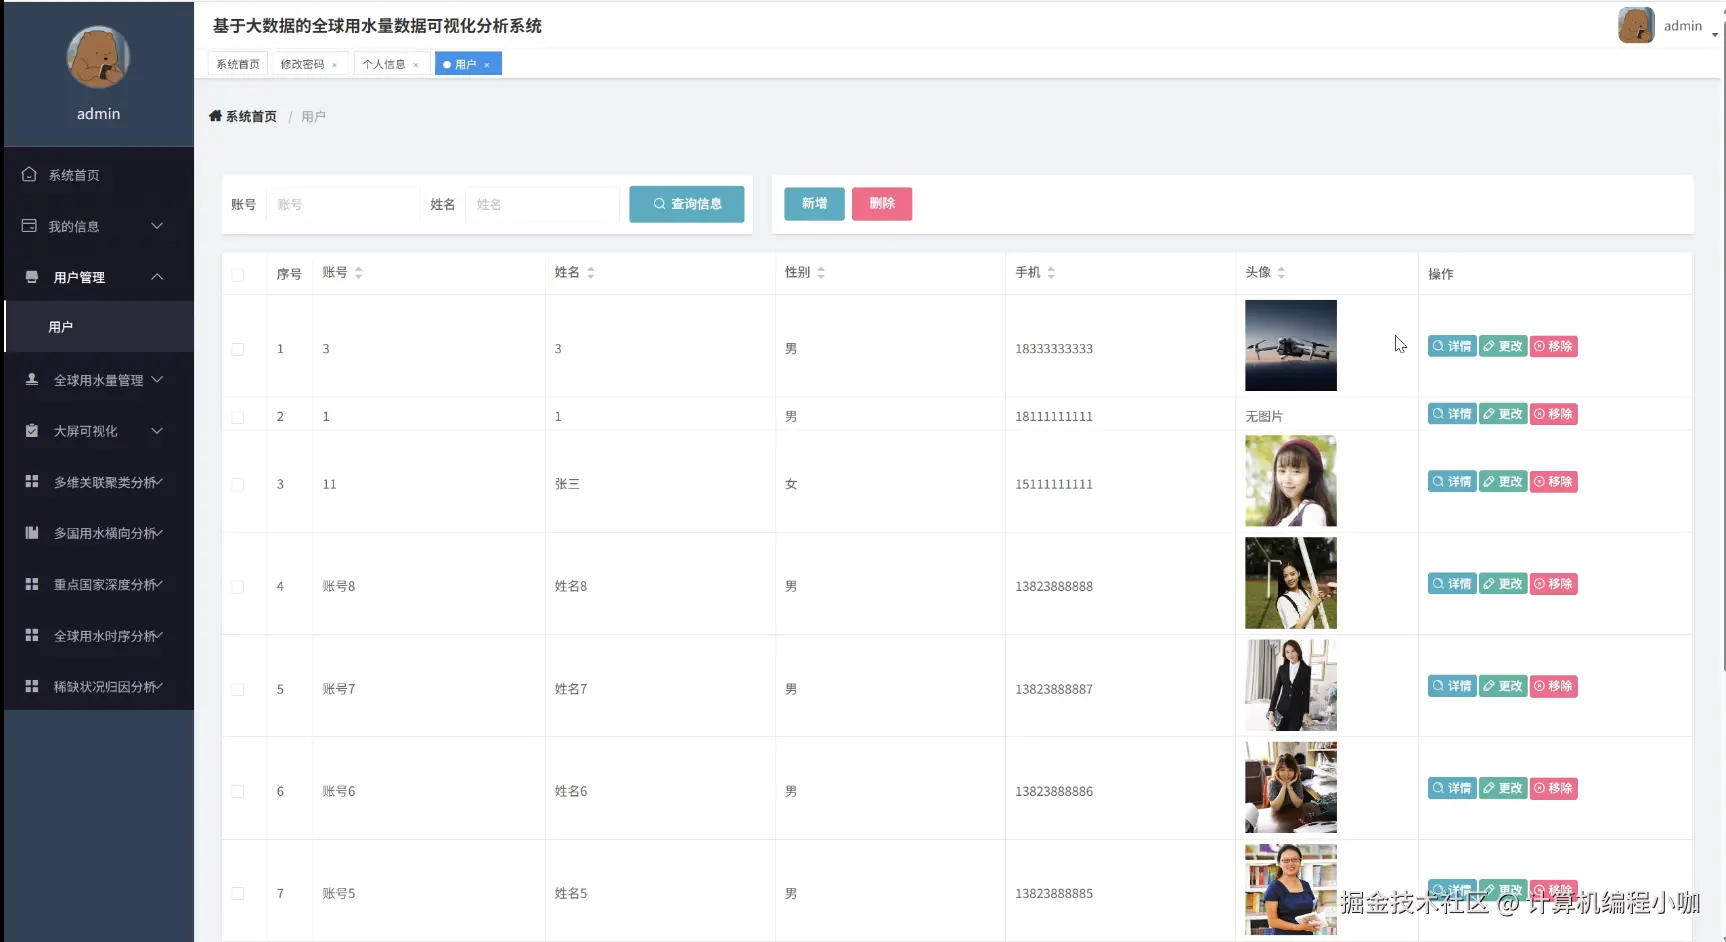1726x942 pixels.
Task: Expand the 重点国家深度分析 chevron
Action: coord(159,584)
